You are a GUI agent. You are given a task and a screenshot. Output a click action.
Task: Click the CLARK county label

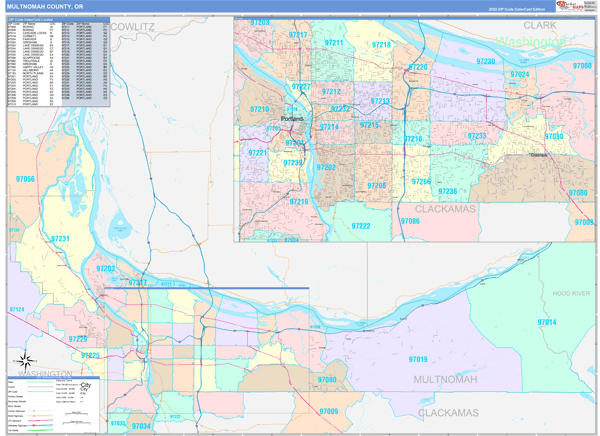coord(539,24)
